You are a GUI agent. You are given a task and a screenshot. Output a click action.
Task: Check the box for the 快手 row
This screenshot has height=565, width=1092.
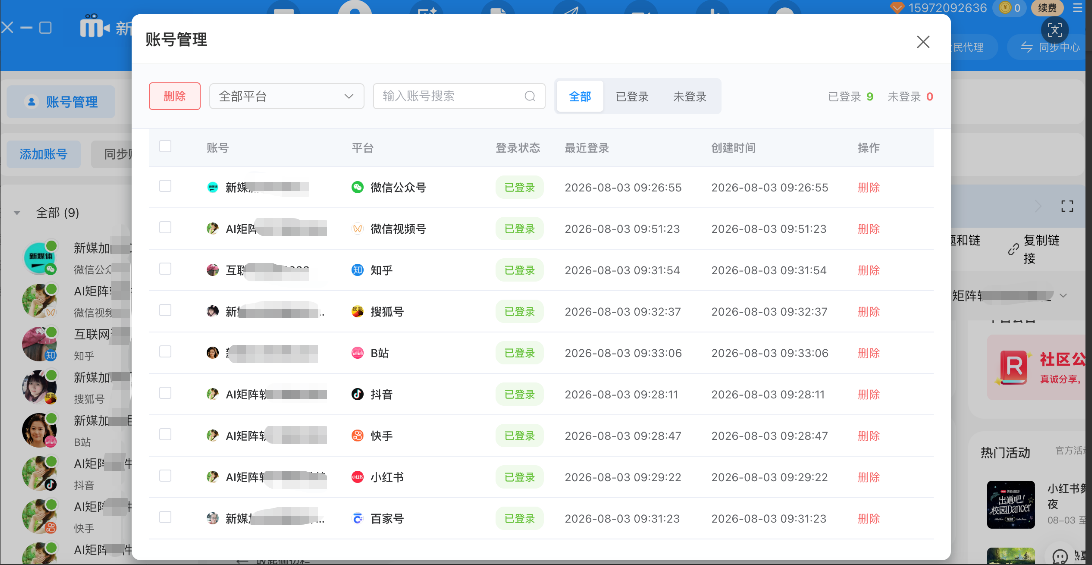pyautogui.click(x=165, y=434)
